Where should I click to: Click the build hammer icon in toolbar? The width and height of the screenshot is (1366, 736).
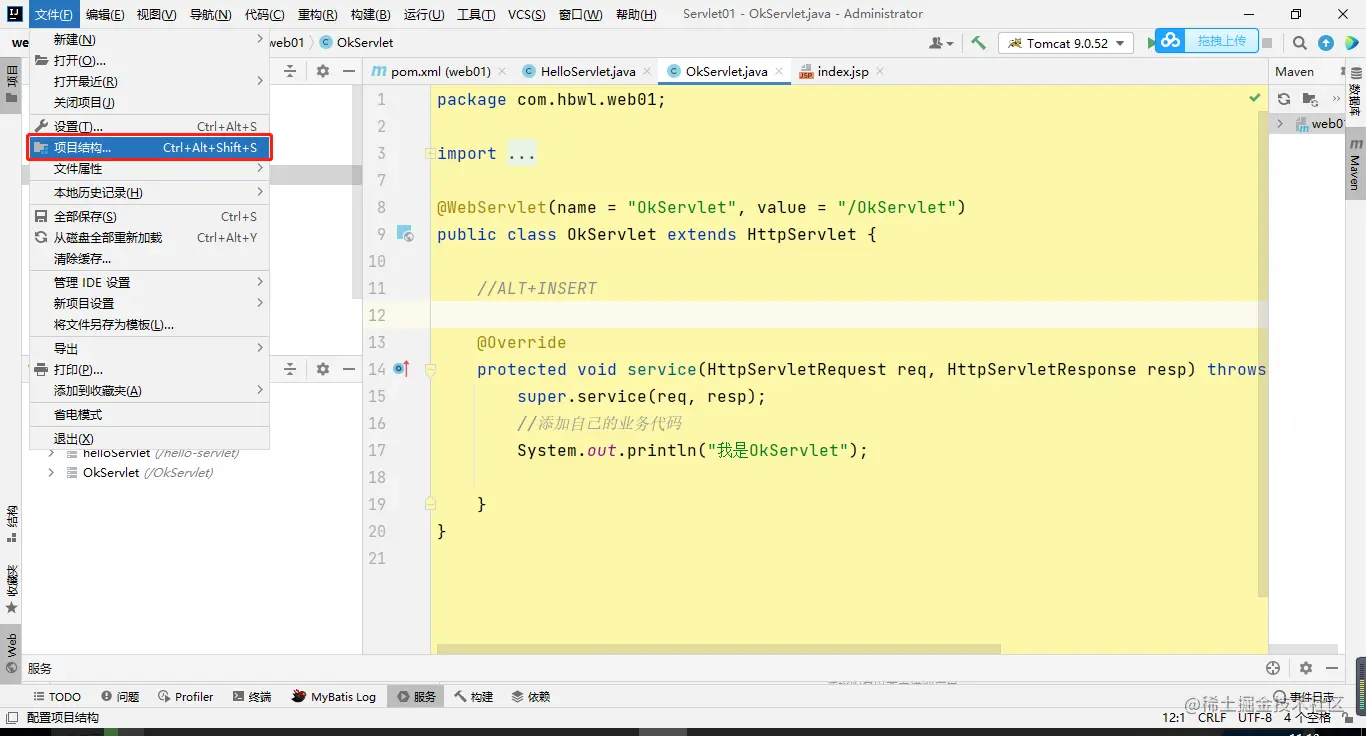pyautogui.click(x=979, y=43)
